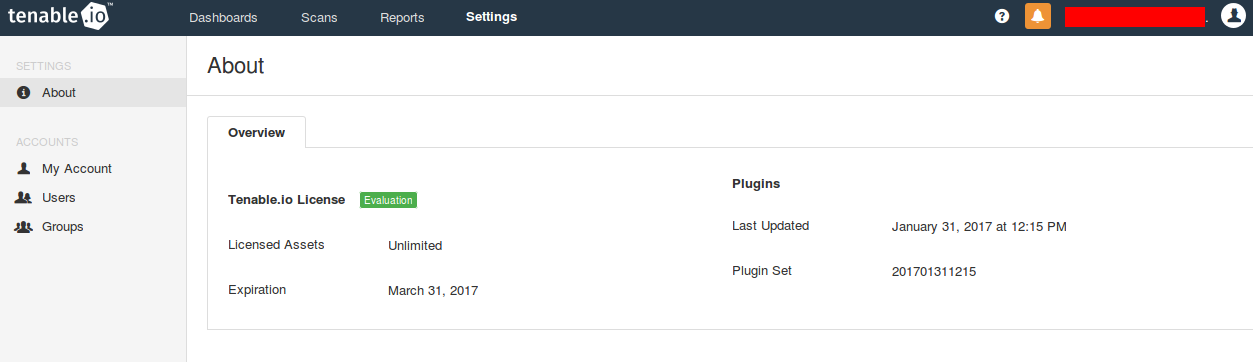The height and width of the screenshot is (362, 1253).
Task: Click the My Account person icon
Action: [24, 169]
